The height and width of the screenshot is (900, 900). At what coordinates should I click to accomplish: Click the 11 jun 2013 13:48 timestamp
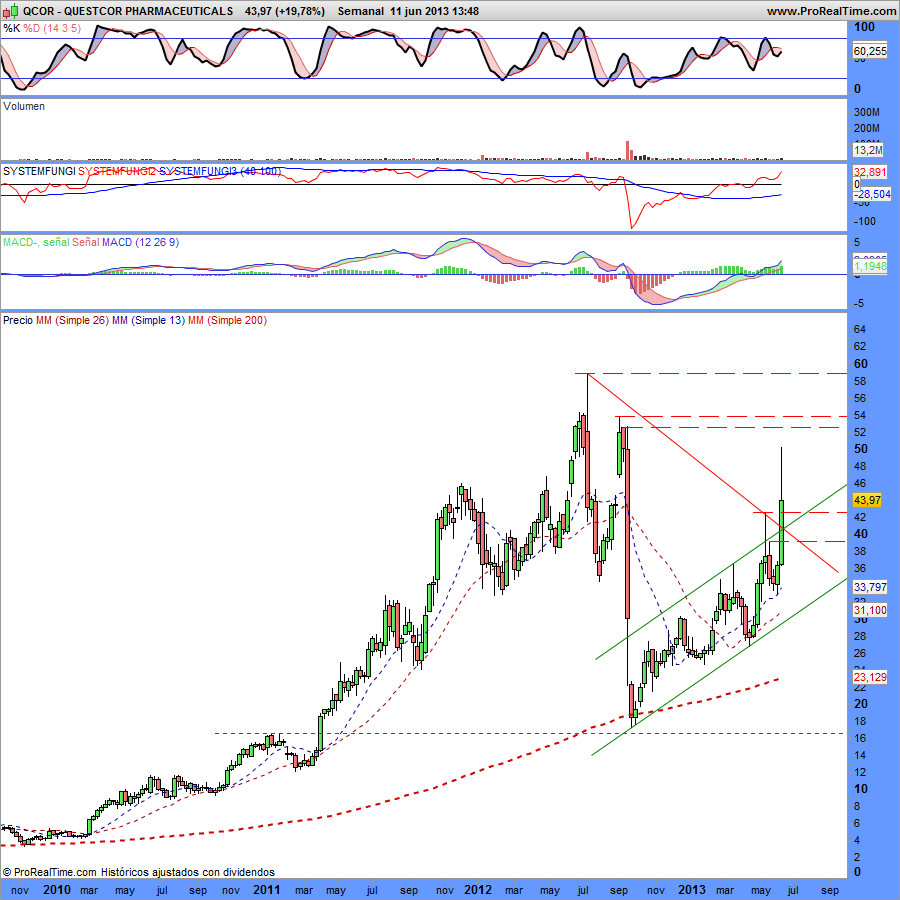(434, 11)
